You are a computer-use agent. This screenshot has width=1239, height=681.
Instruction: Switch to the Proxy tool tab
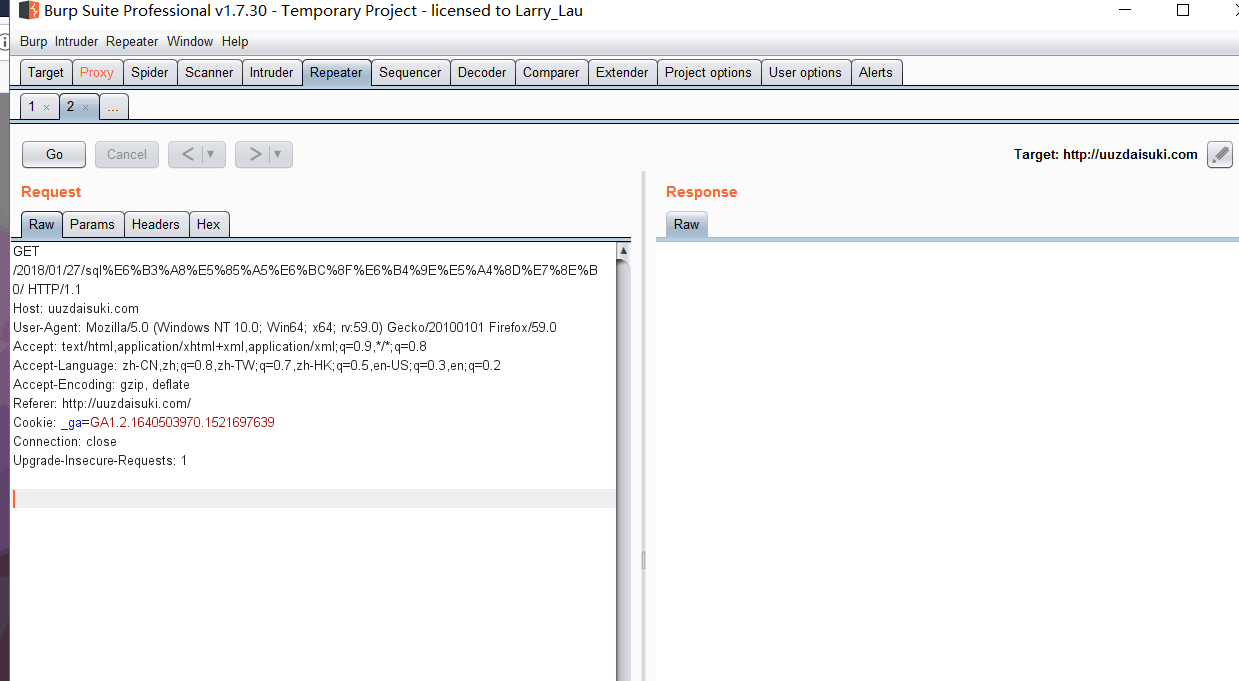click(97, 72)
